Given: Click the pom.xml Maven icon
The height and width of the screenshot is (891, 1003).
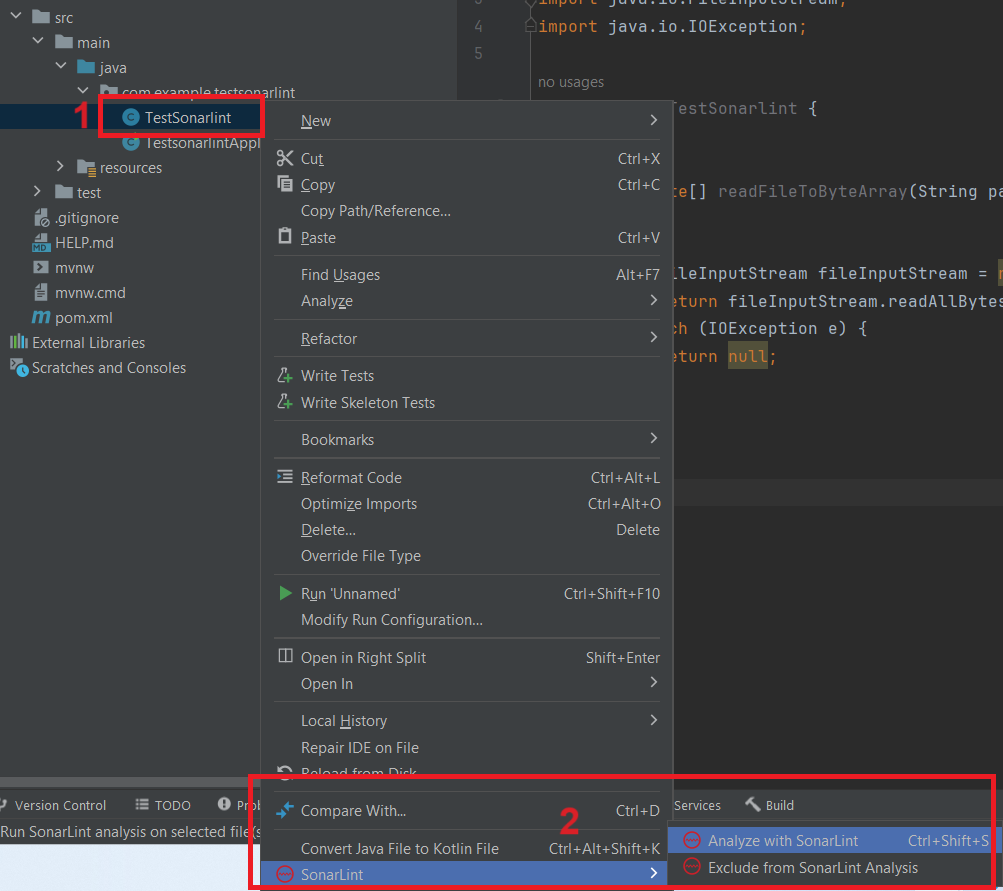Looking at the screenshot, I should 41,317.
